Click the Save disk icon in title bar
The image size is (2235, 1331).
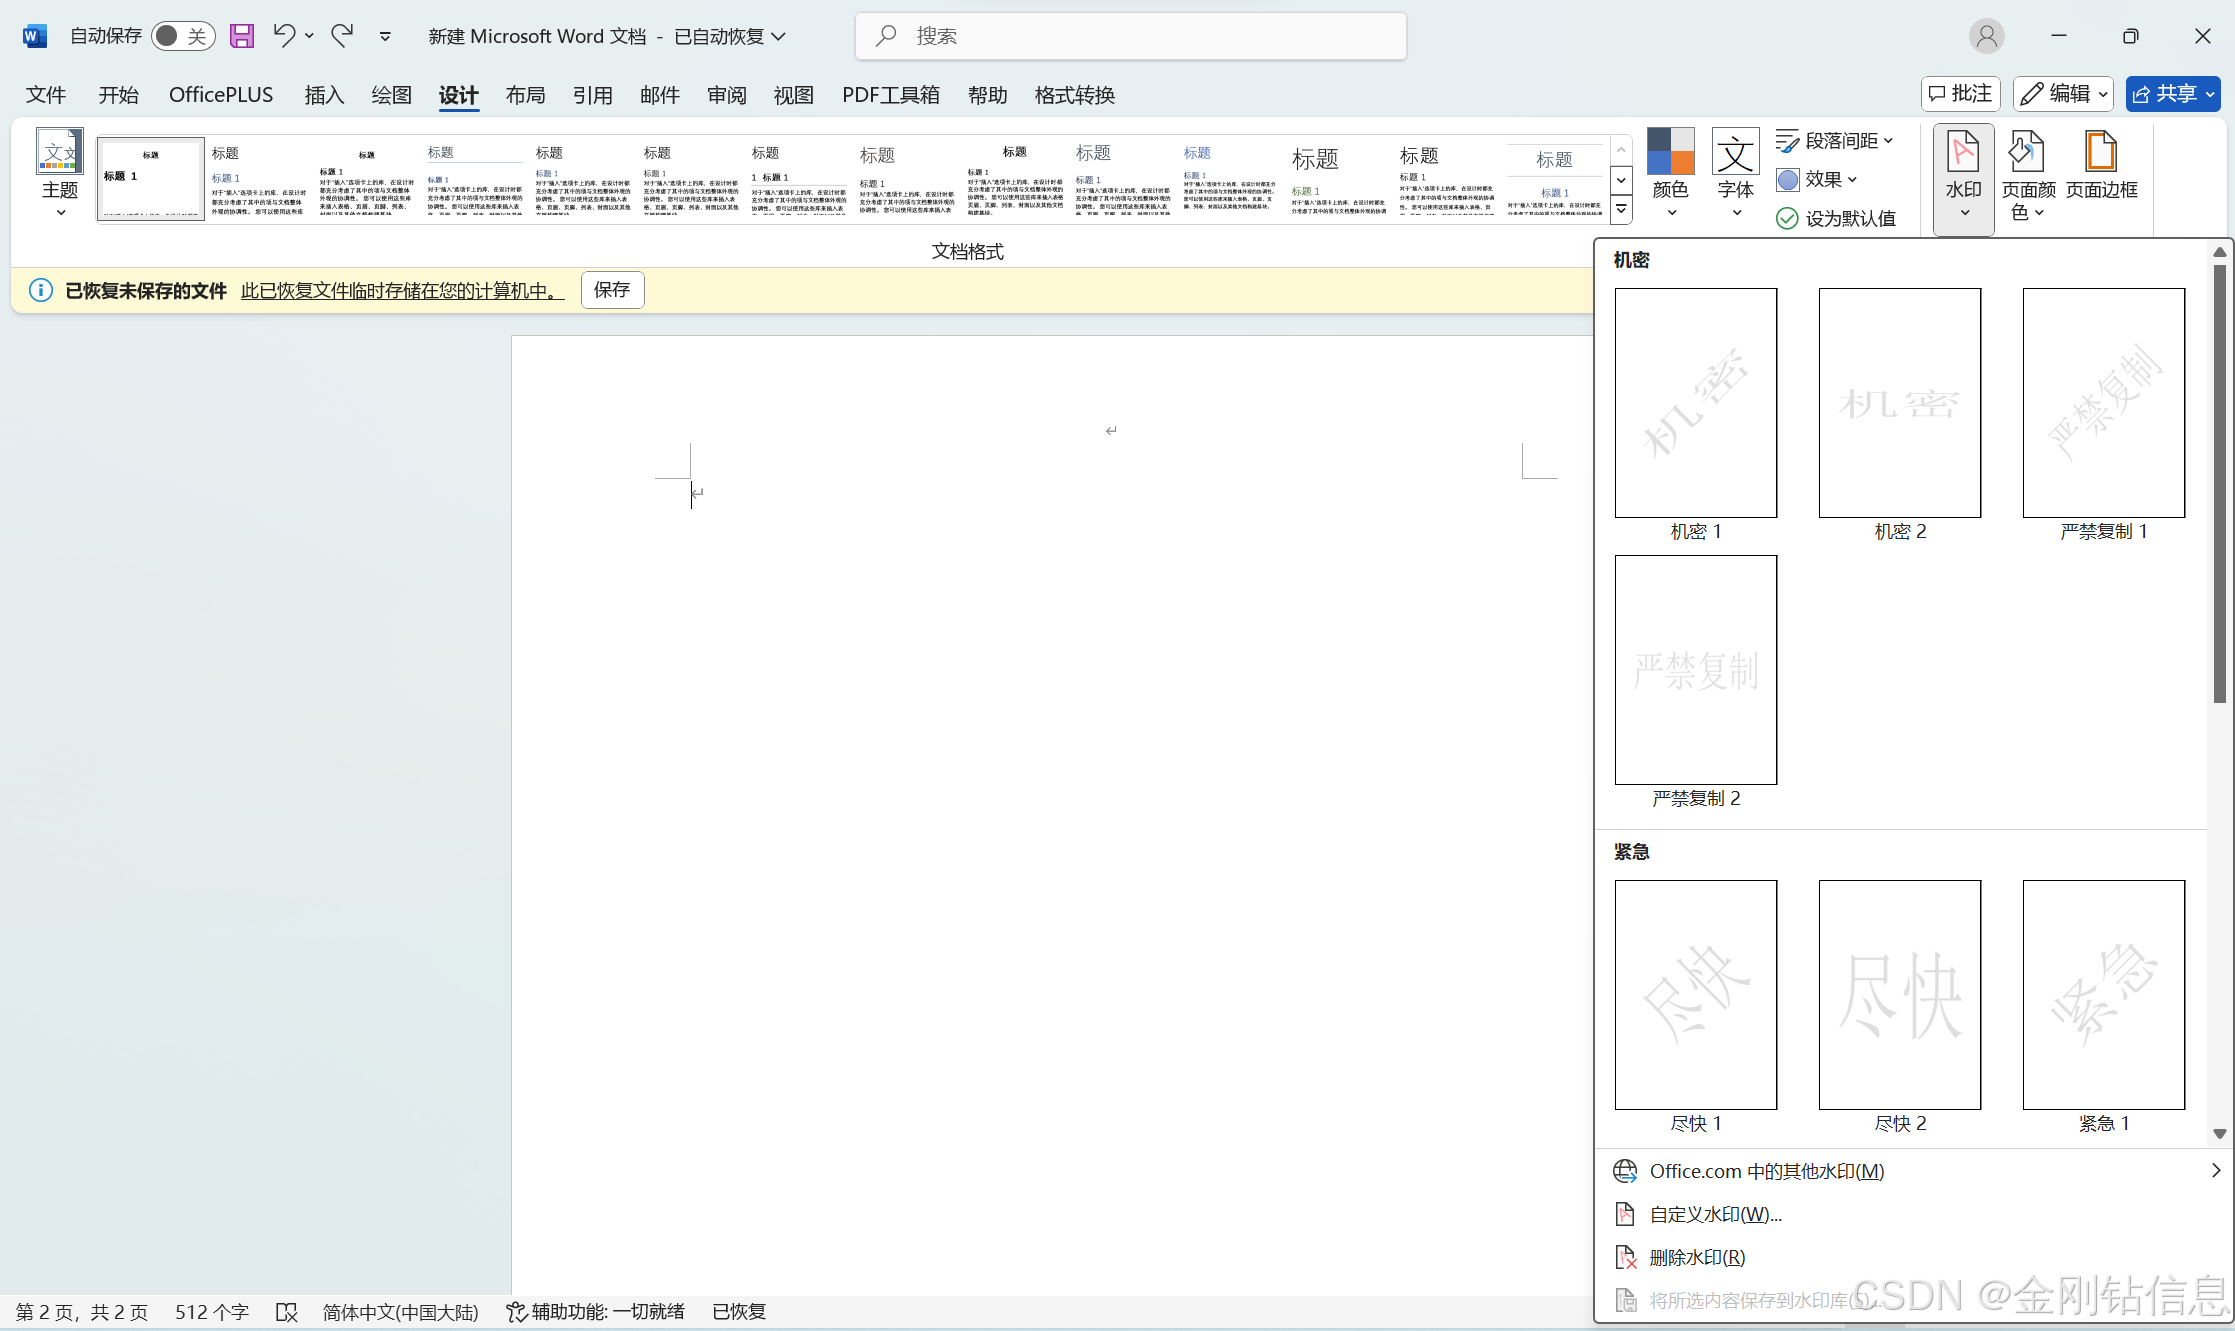point(241,36)
